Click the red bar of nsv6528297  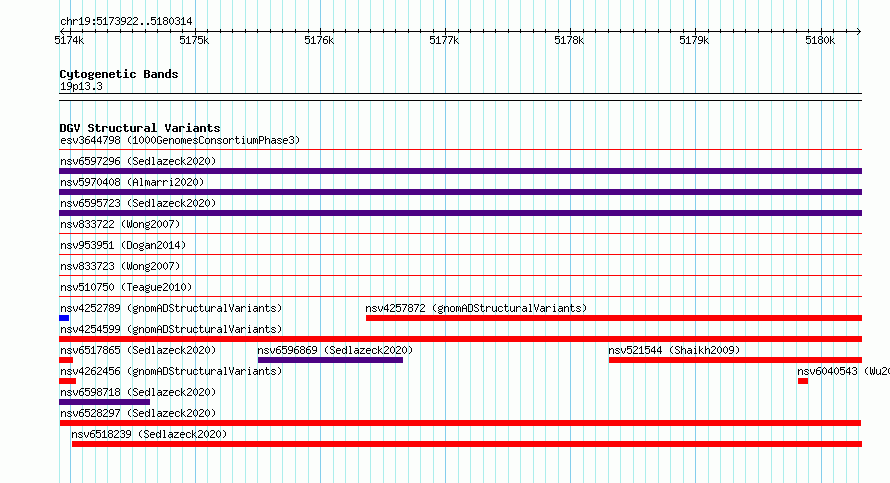(460, 423)
